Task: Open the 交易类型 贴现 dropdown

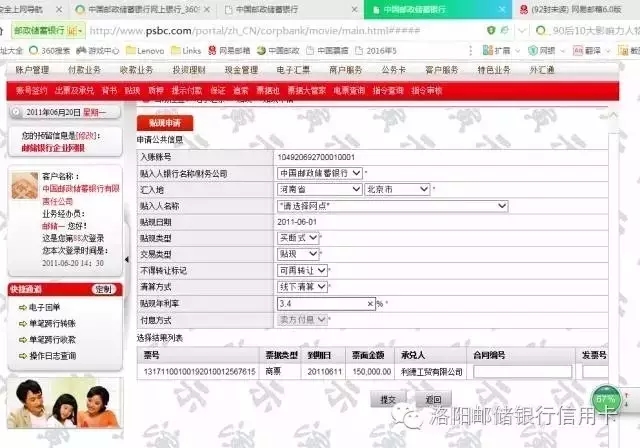Action: click(298, 254)
